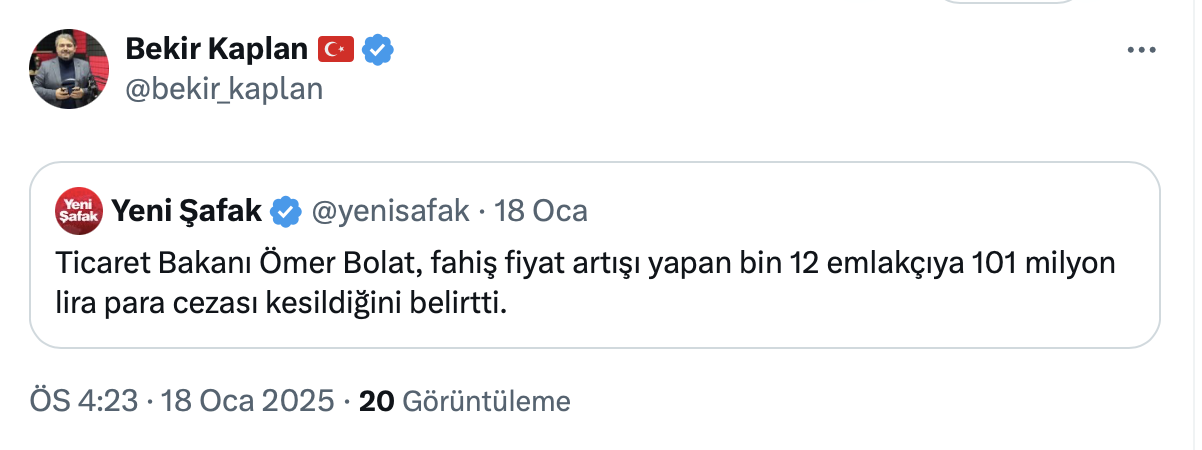Click the partially visible button at top
Screen dimensions: 1202x450
[1011, 3]
